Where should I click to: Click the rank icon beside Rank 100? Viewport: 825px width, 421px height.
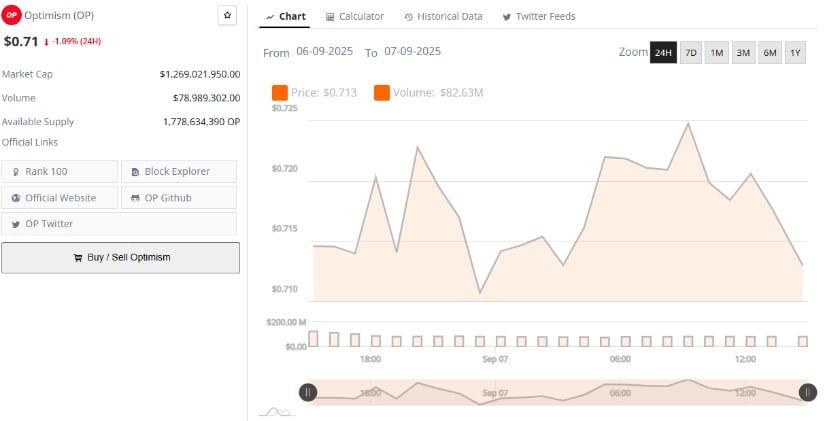(16, 172)
